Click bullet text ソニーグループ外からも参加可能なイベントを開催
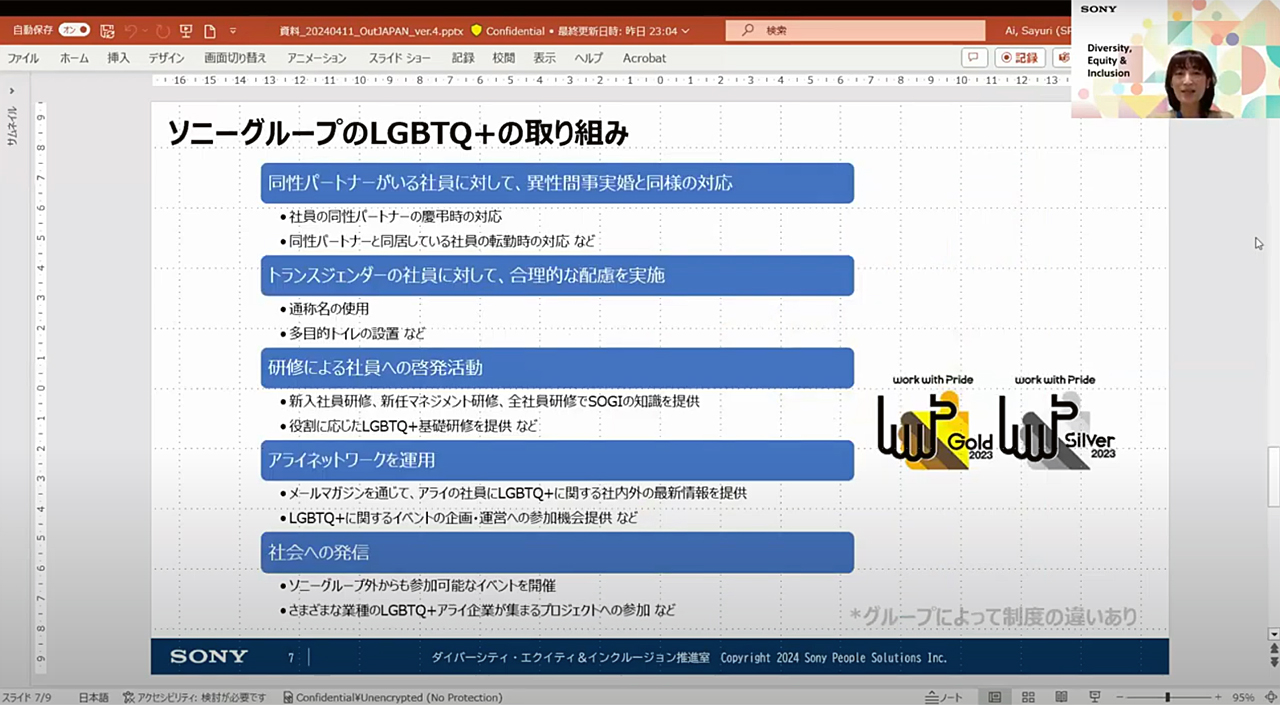Viewport: 1280px width, 705px height. 421,585
